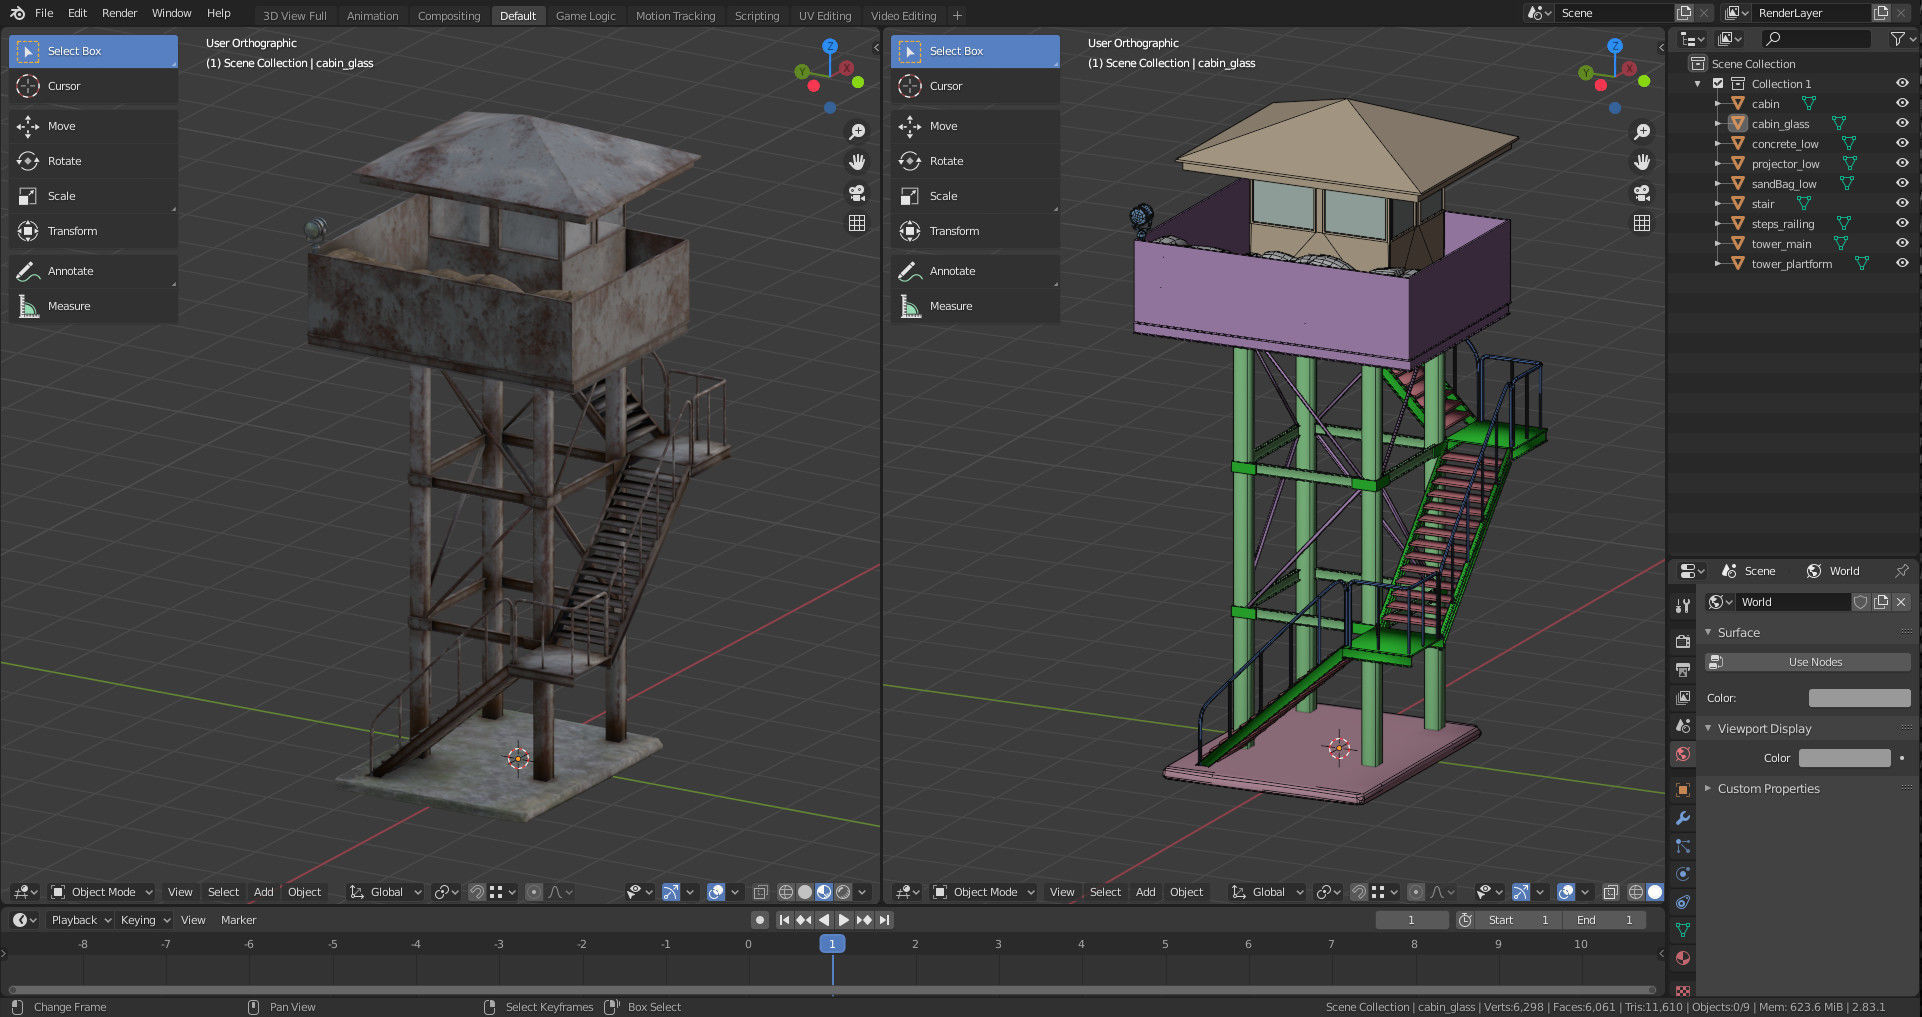The image size is (1922, 1017).
Task: Jump to timeline end frame button
Action: [884, 920]
